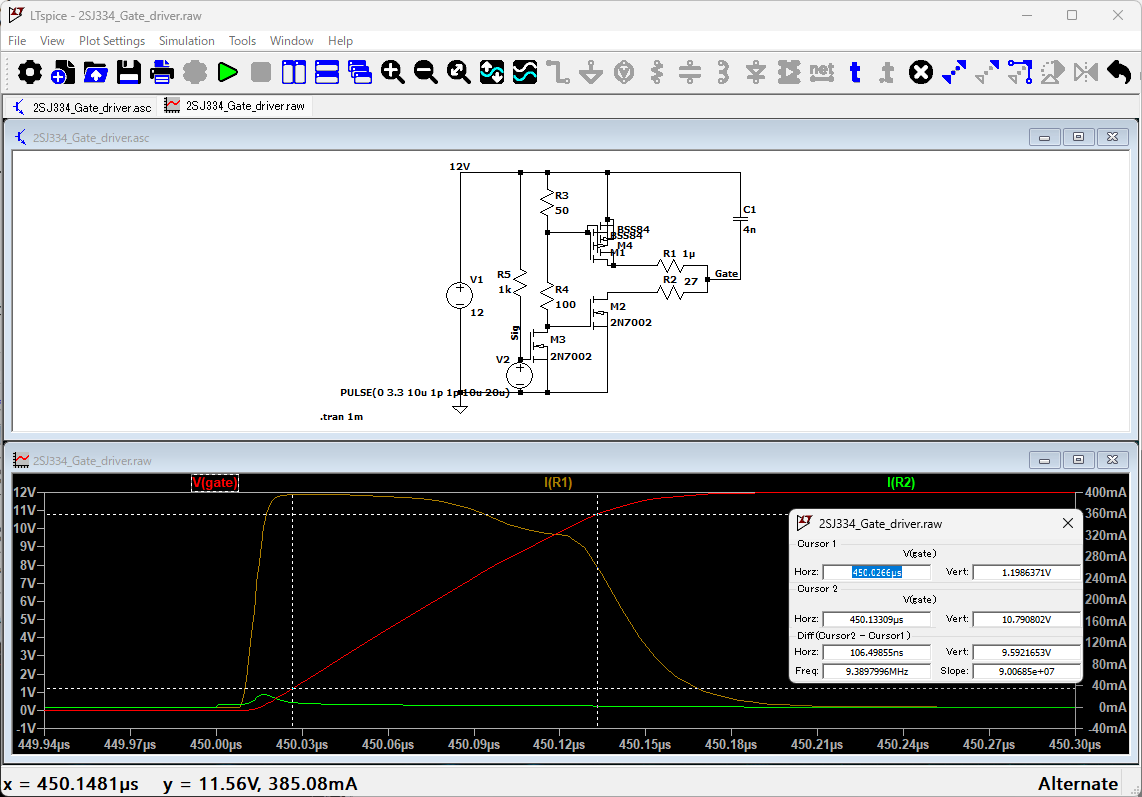Click the Zoom in magnifier icon
The height and width of the screenshot is (797, 1142).
[x=392, y=72]
